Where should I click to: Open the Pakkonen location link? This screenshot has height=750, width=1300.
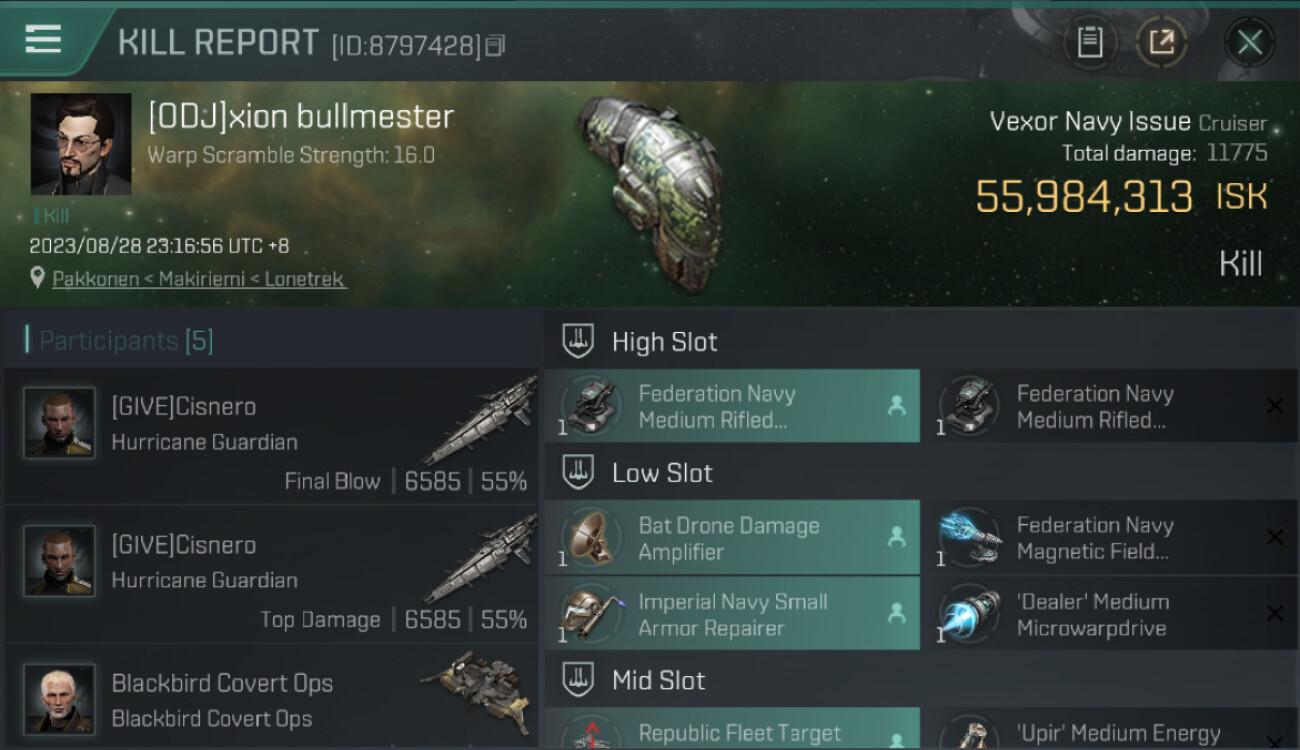[199, 279]
